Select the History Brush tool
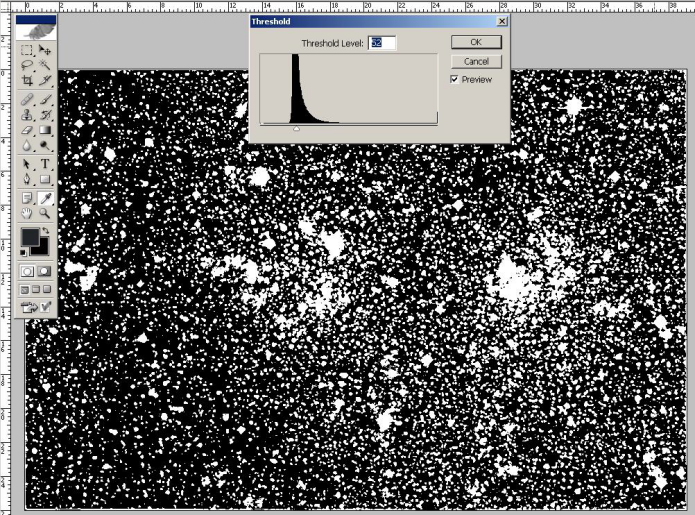695x515 pixels. 44,115
